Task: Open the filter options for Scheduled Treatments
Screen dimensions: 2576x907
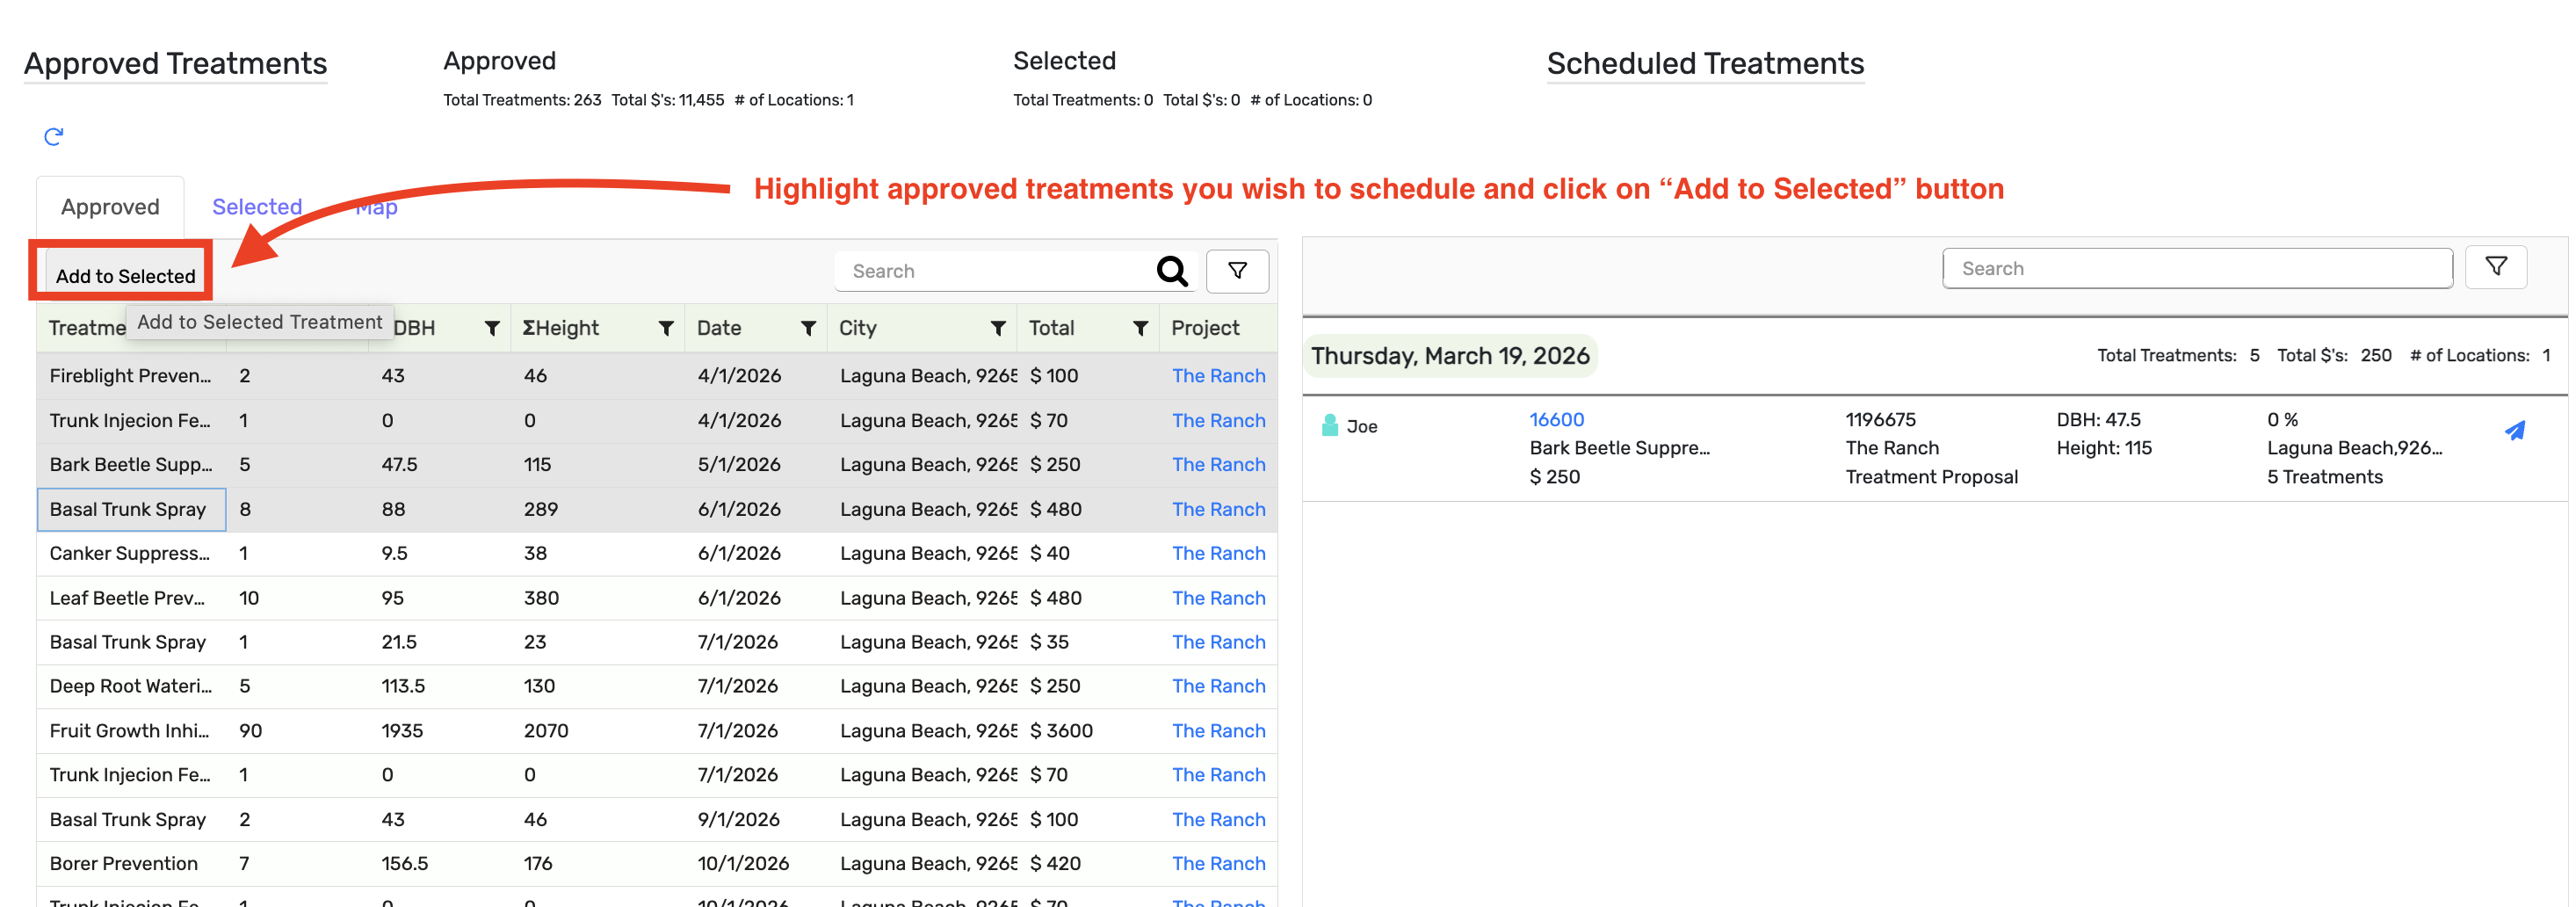Action: click(2497, 266)
